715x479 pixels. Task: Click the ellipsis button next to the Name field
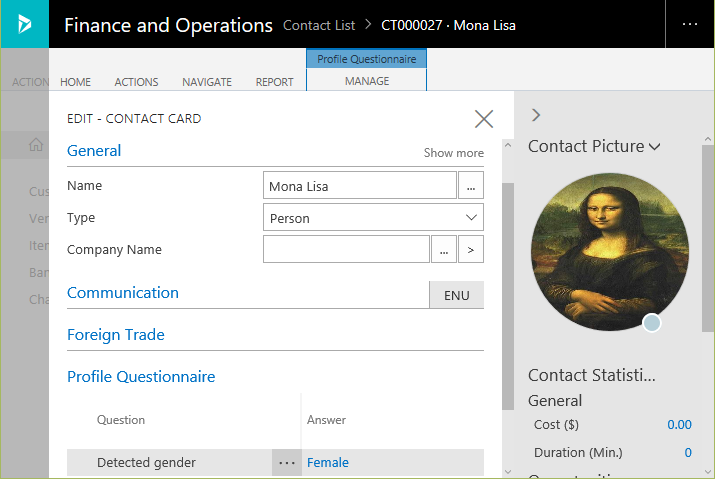coord(471,185)
